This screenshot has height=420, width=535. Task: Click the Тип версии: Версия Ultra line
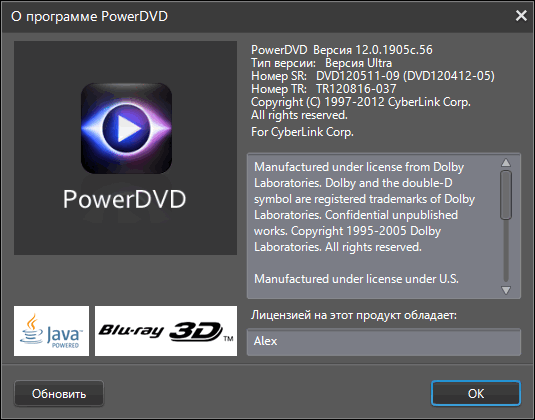321,63
